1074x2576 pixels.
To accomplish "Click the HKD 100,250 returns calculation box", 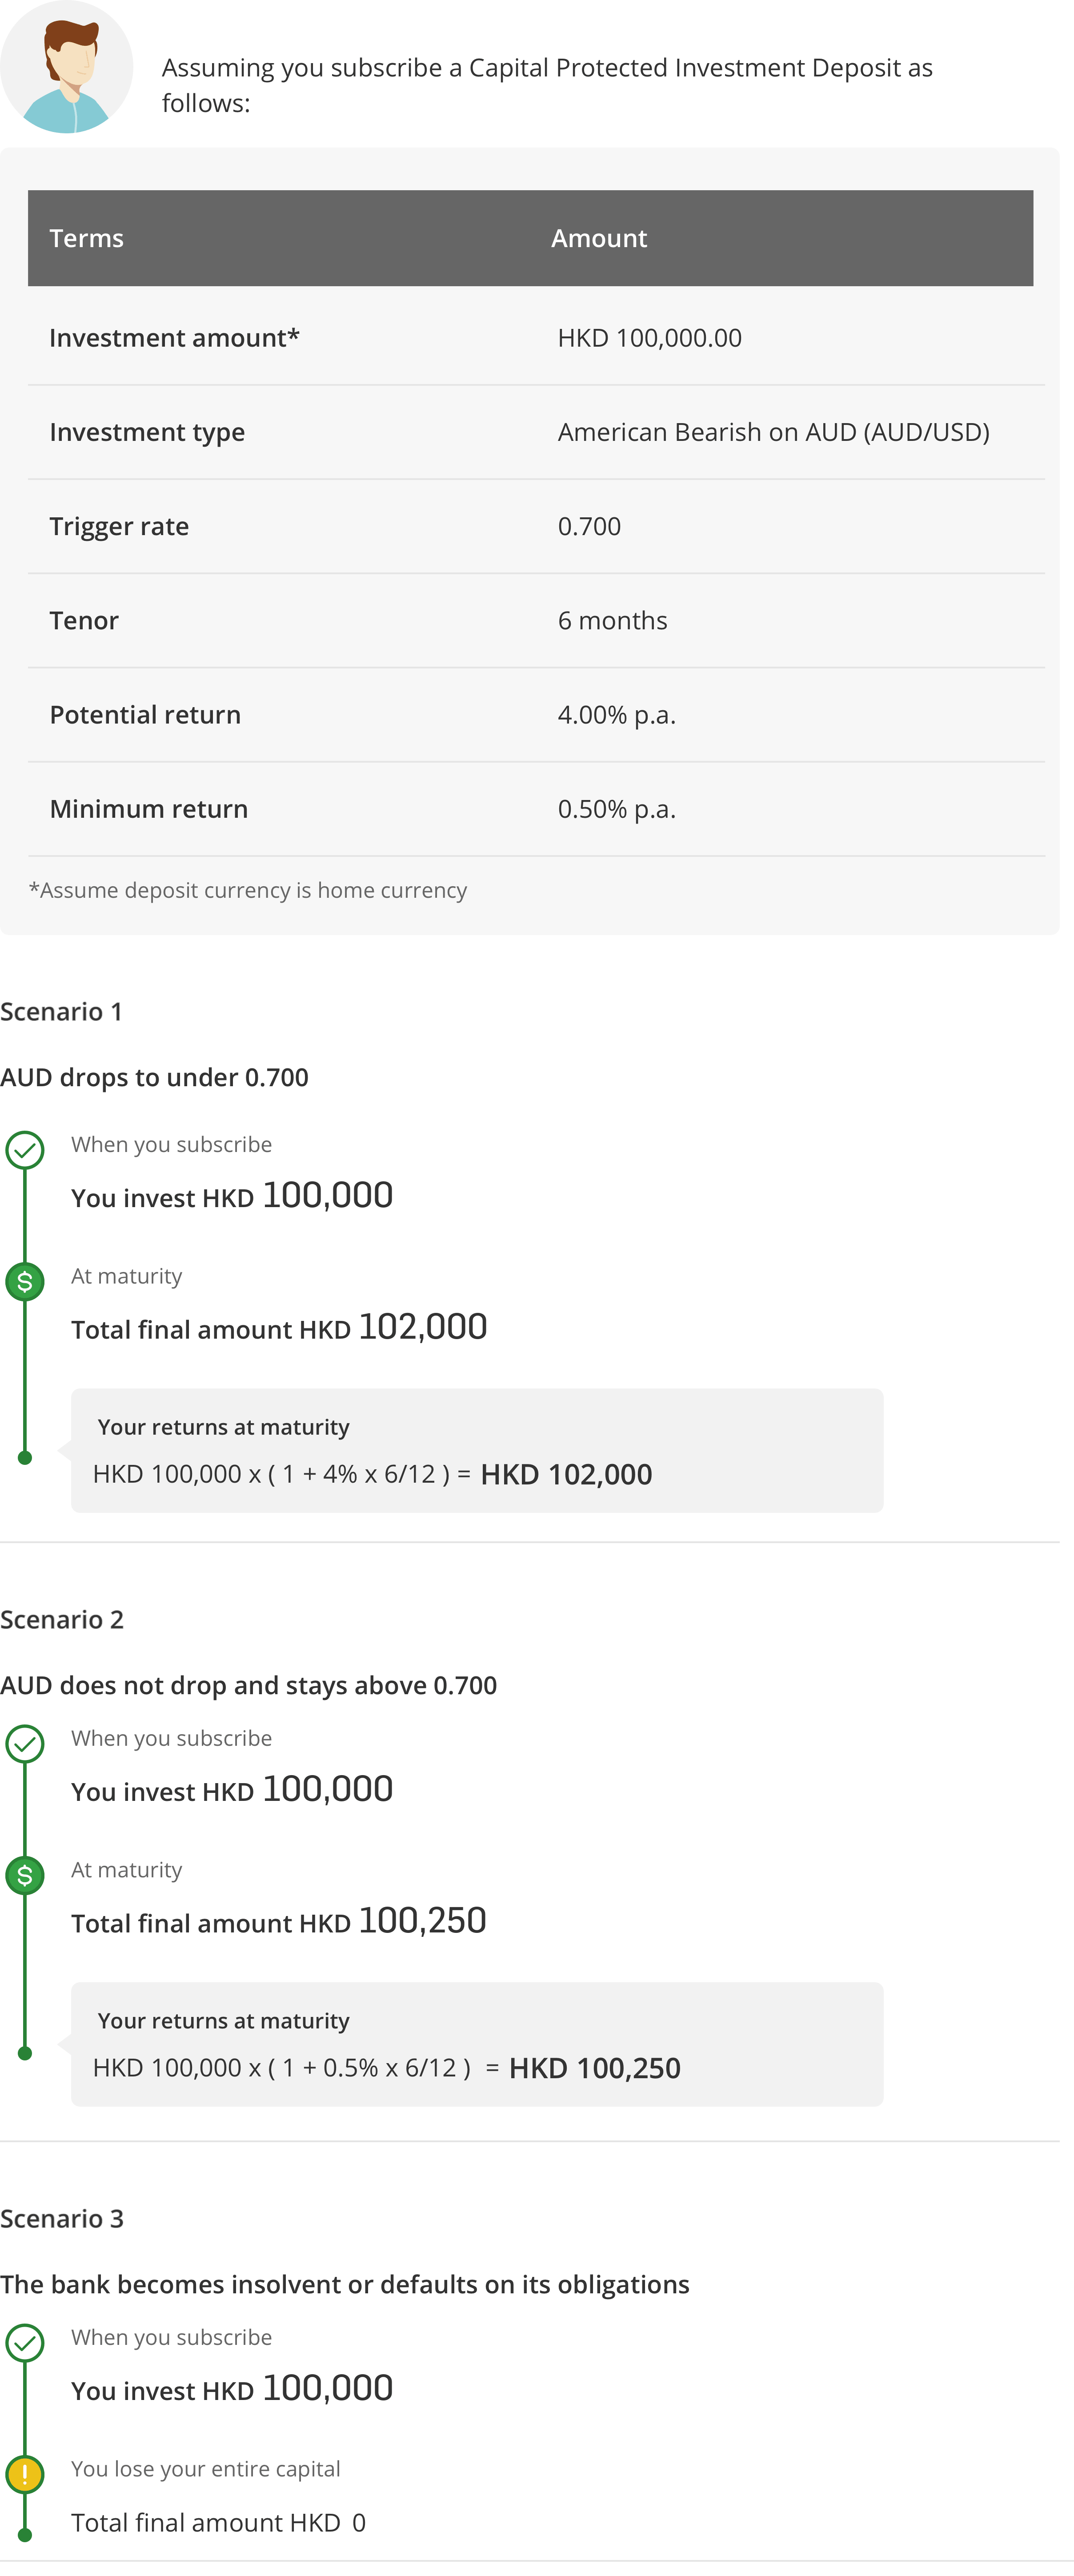I will [477, 2044].
